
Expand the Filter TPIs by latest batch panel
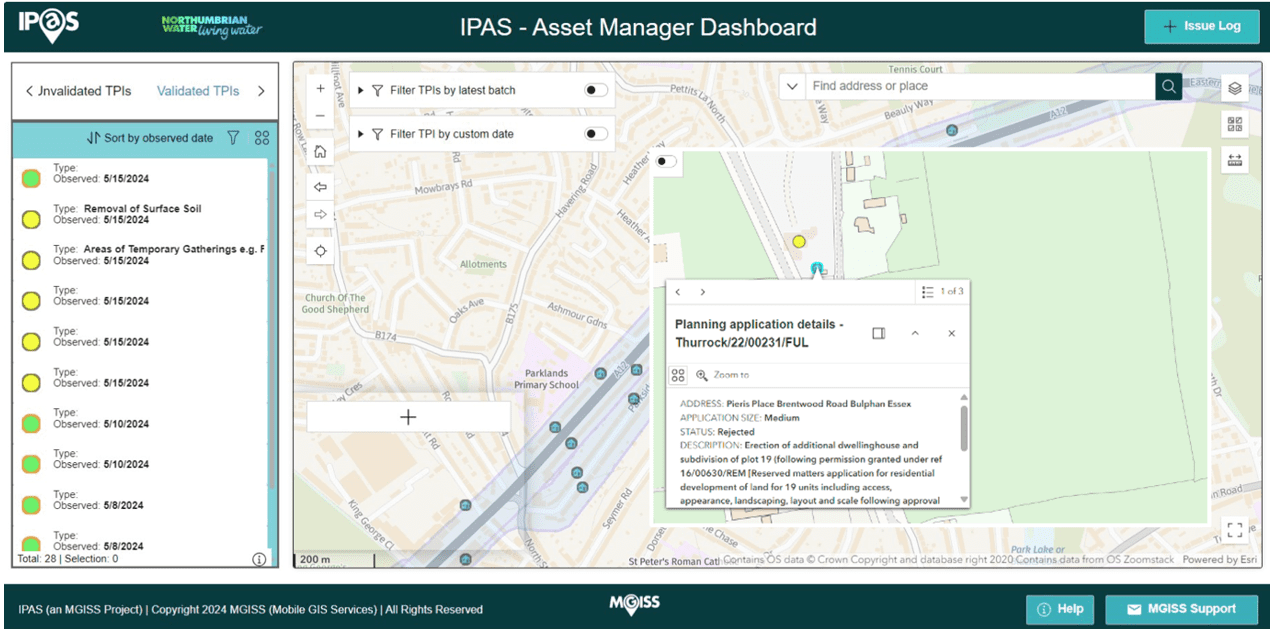(360, 89)
